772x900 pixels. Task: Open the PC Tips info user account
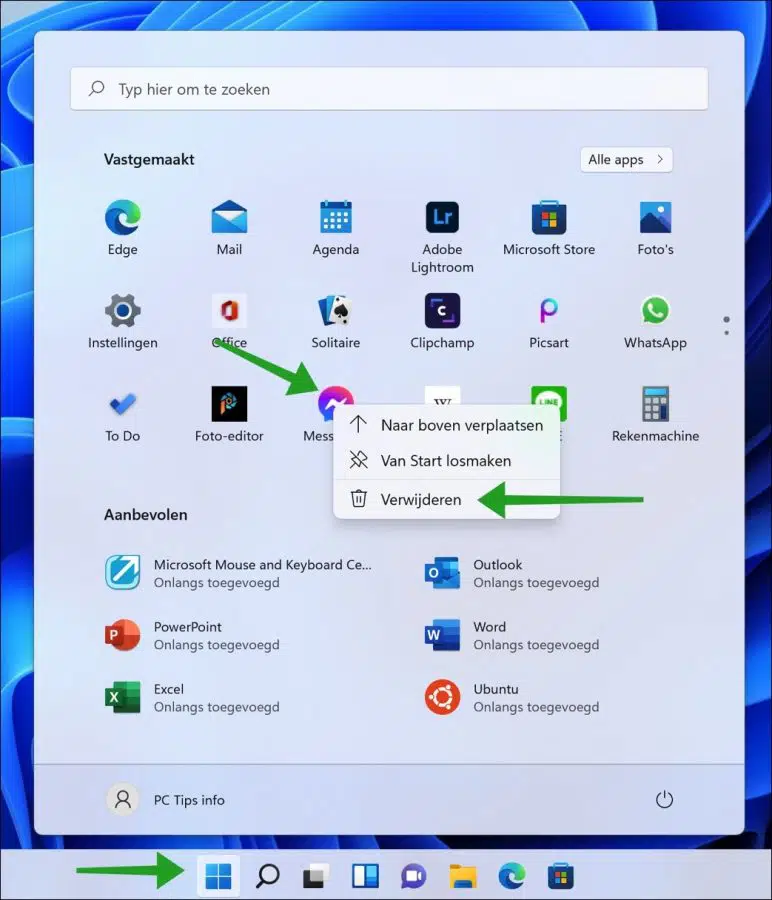(x=166, y=800)
